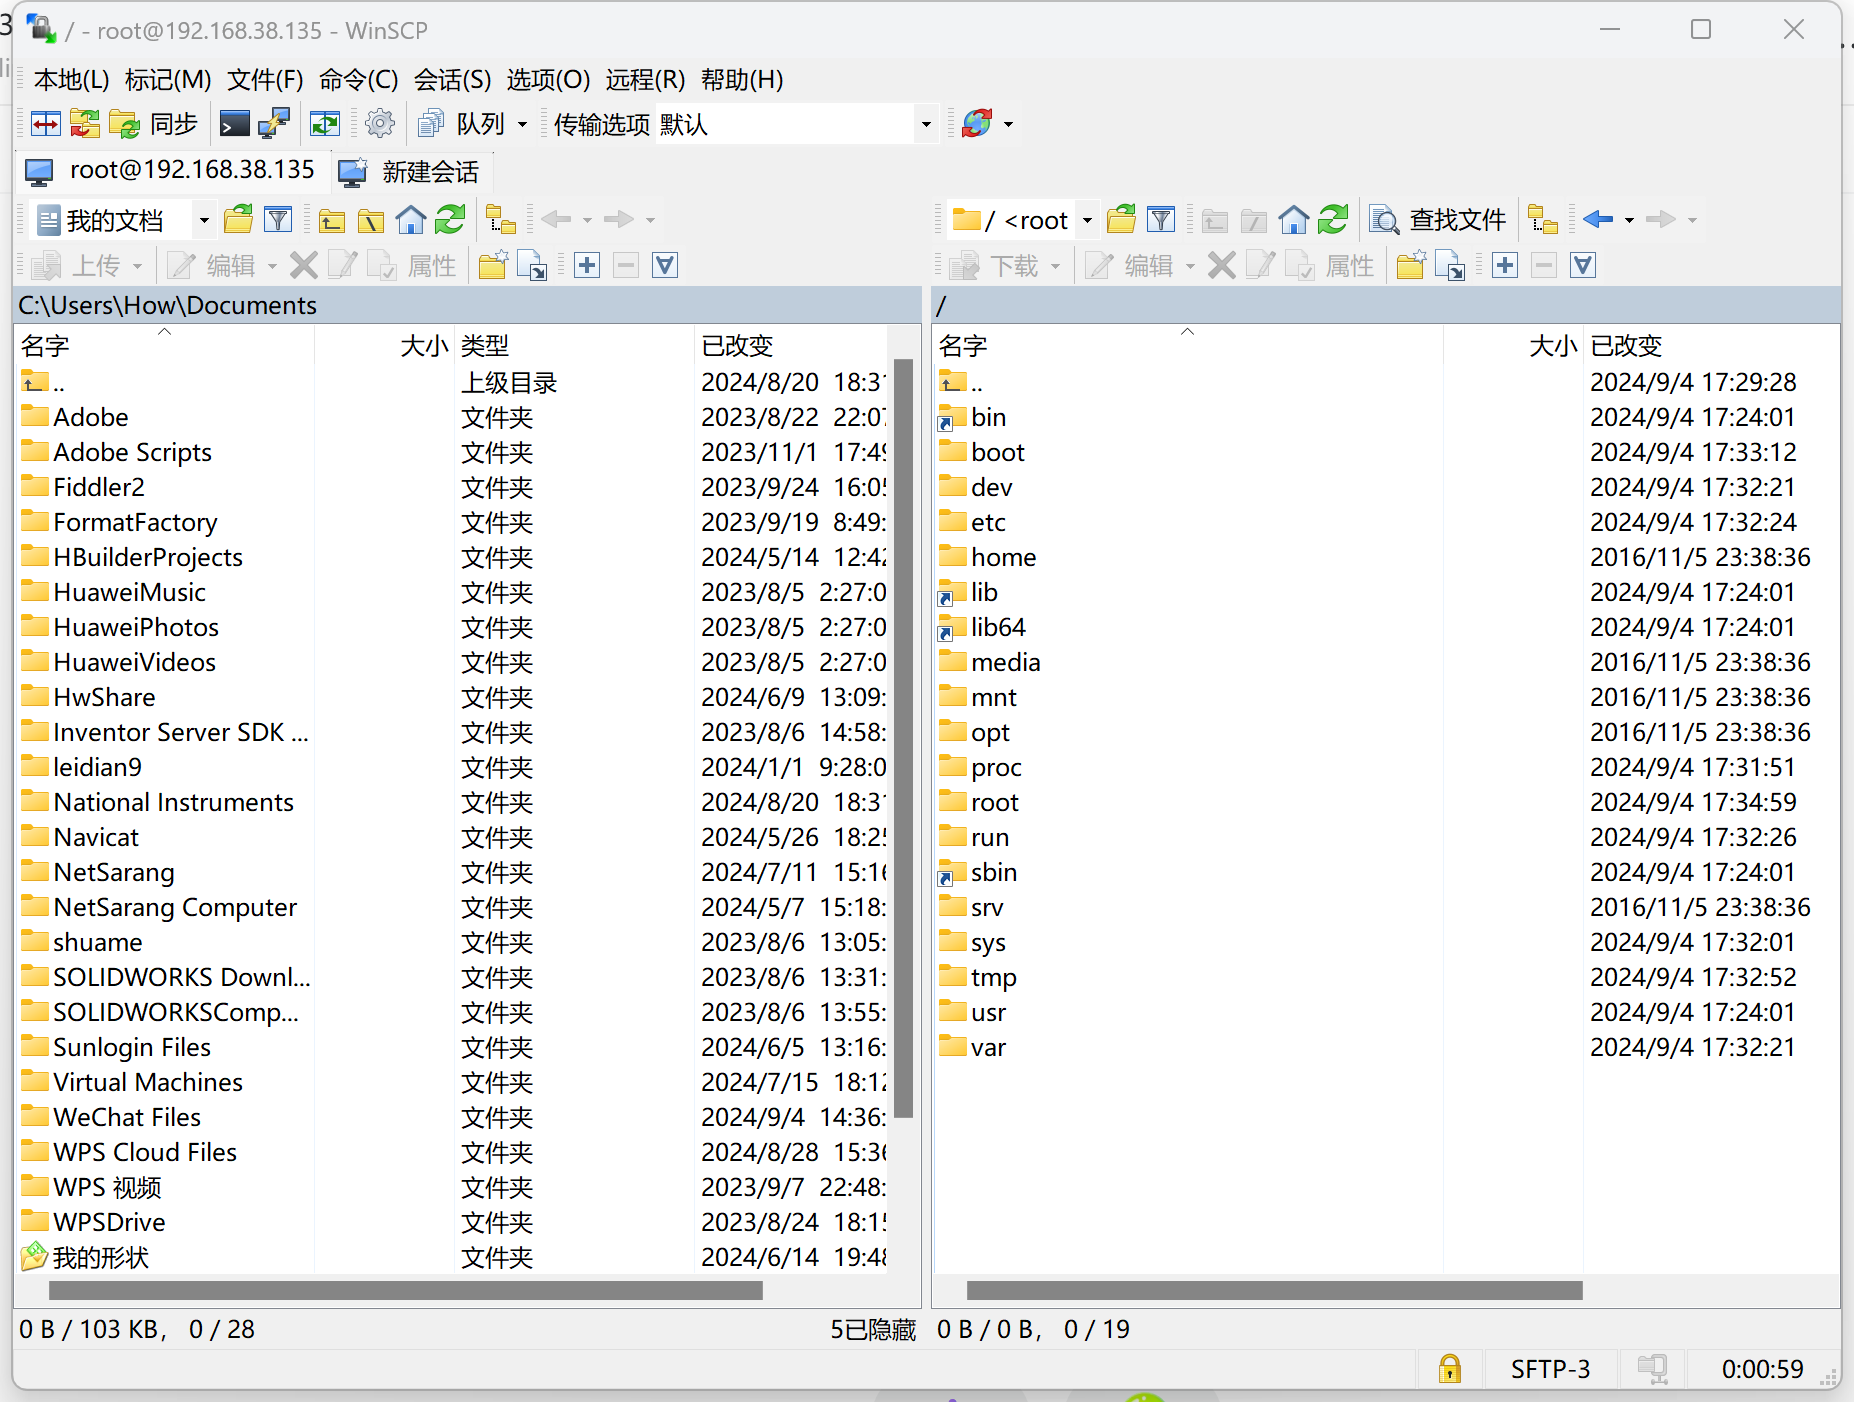Click local select all icon
The width and height of the screenshot is (1854, 1402).
[665, 265]
